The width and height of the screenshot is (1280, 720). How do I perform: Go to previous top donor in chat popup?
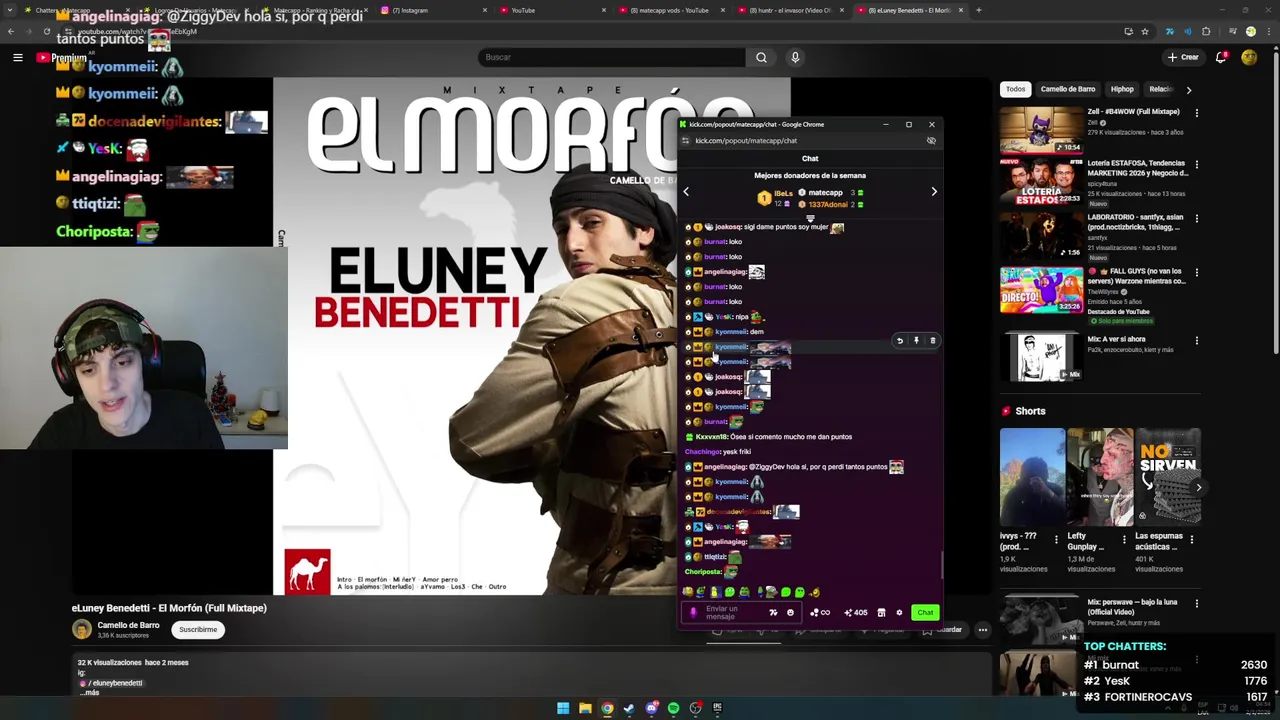[686, 191]
